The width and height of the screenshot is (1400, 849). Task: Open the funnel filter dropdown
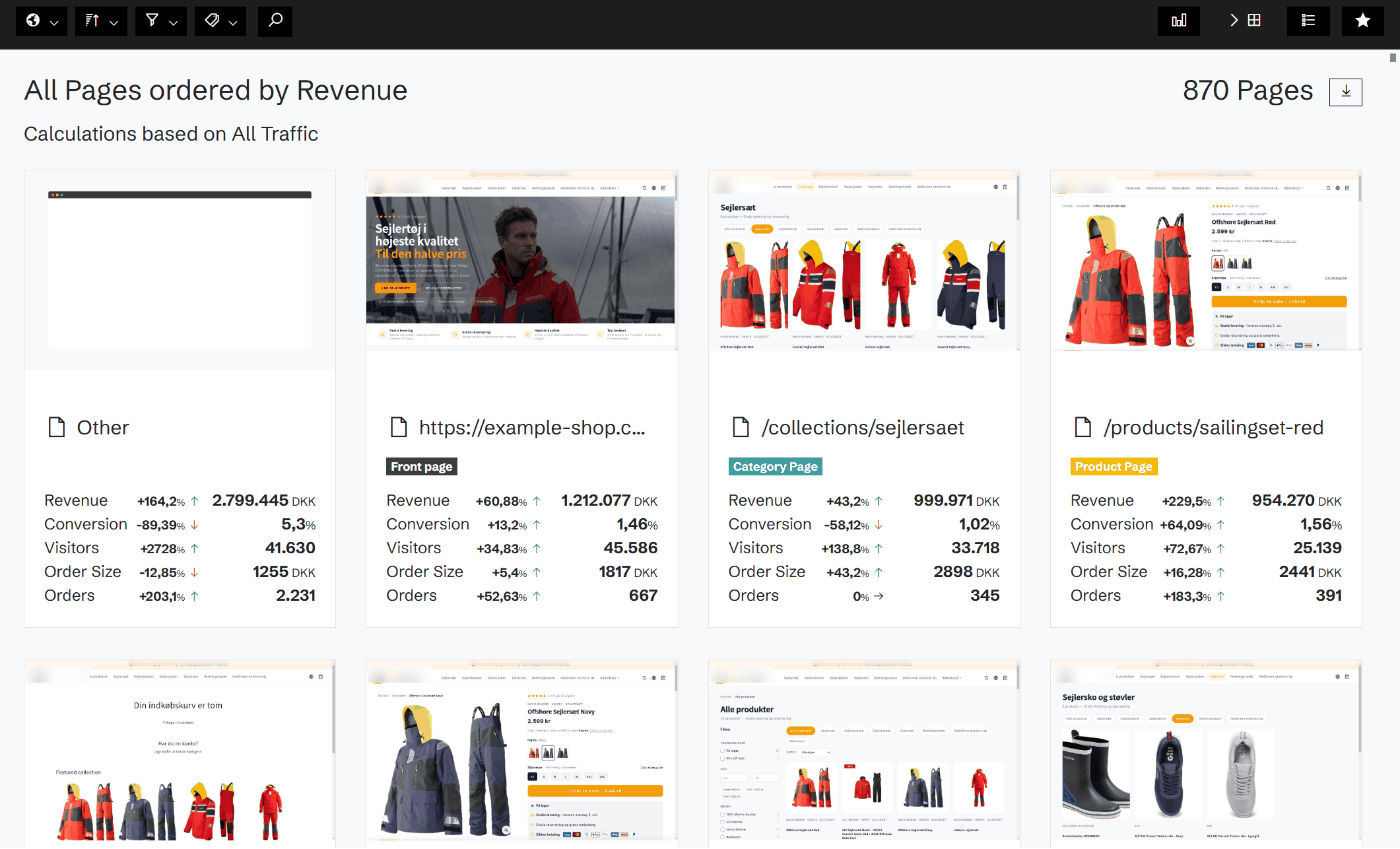coord(160,20)
